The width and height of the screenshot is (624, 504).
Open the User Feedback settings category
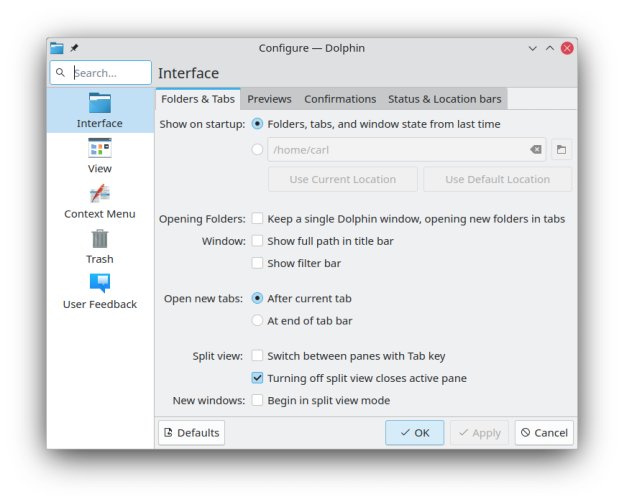pyautogui.click(x=100, y=291)
